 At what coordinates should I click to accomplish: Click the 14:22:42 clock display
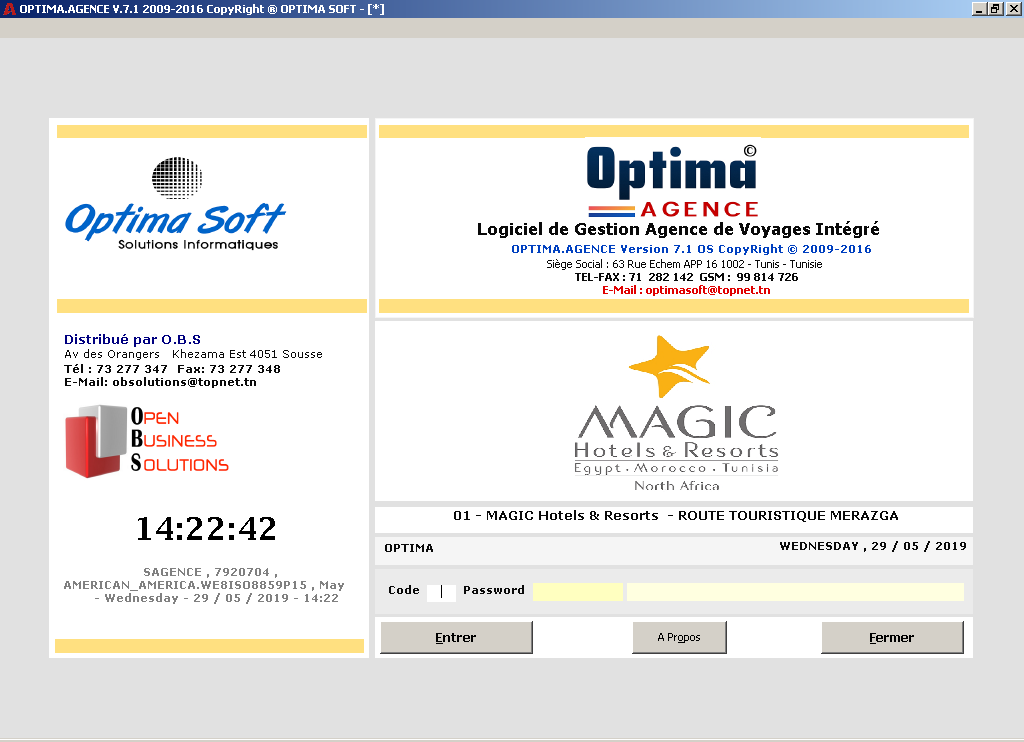(x=206, y=528)
